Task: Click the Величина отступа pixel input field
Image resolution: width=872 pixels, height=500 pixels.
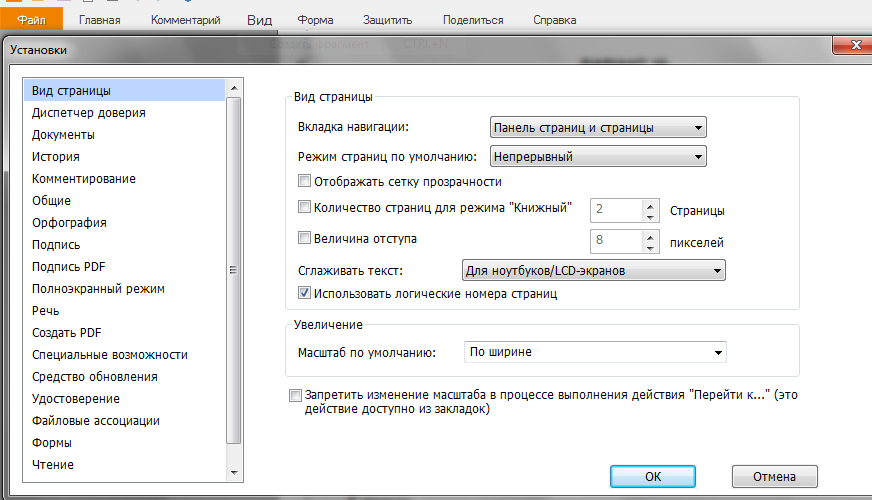Action: click(x=615, y=240)
